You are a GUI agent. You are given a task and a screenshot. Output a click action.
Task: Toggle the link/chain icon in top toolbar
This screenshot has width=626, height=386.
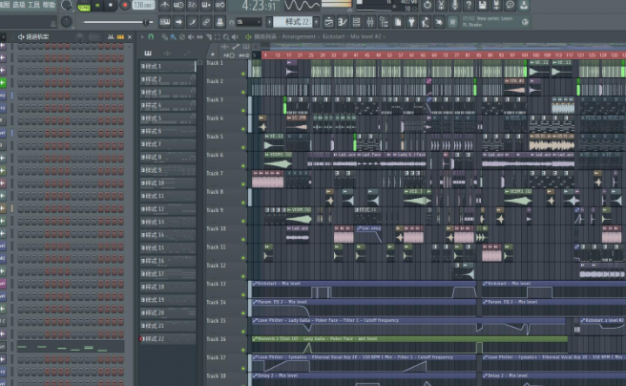point(206,22)
